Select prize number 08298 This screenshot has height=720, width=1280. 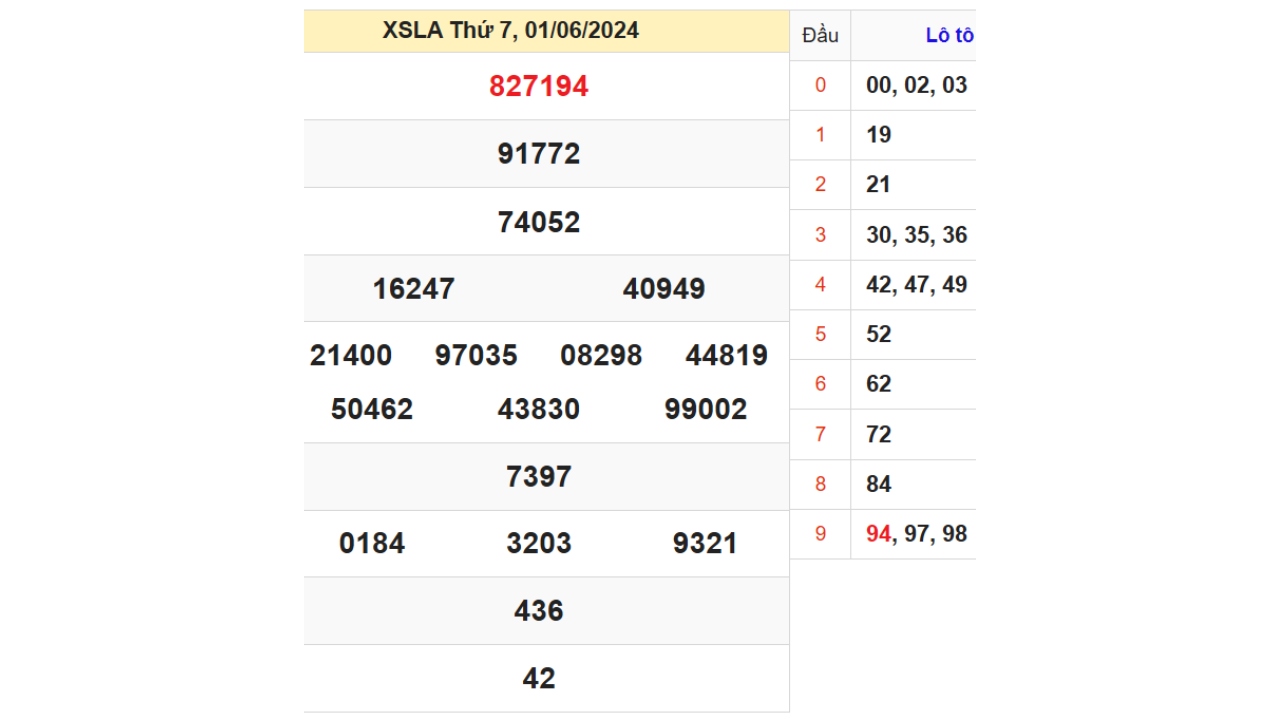point(601,356)
